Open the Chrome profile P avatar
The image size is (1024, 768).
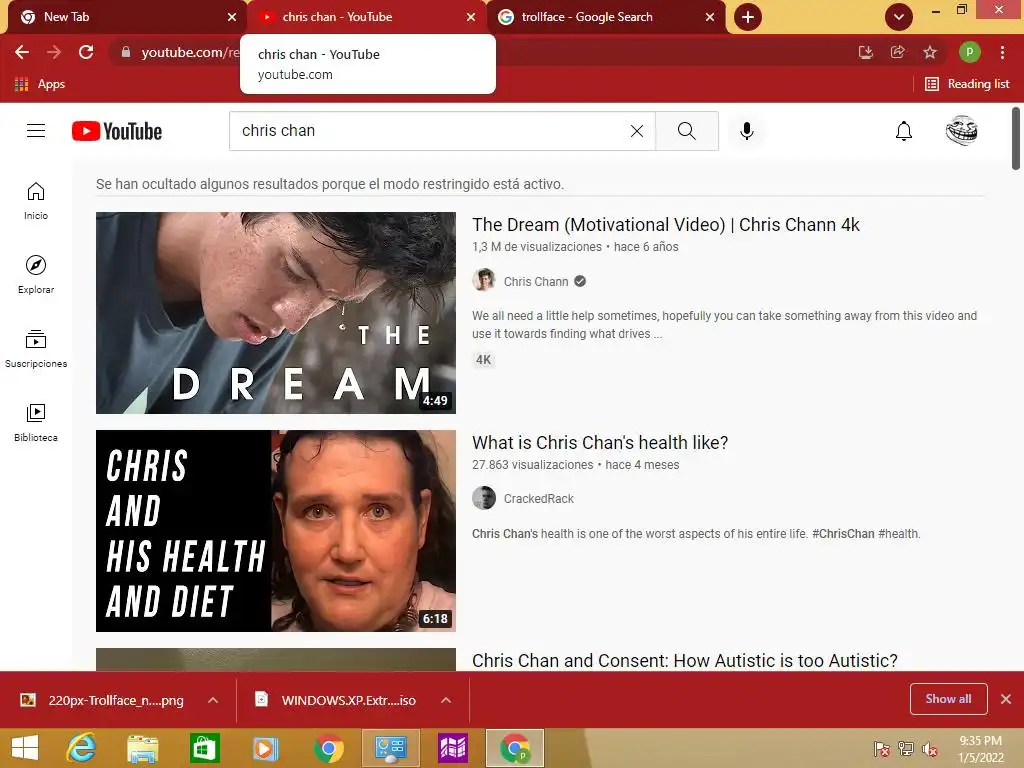pyautogui.click(x=969, y=52)
